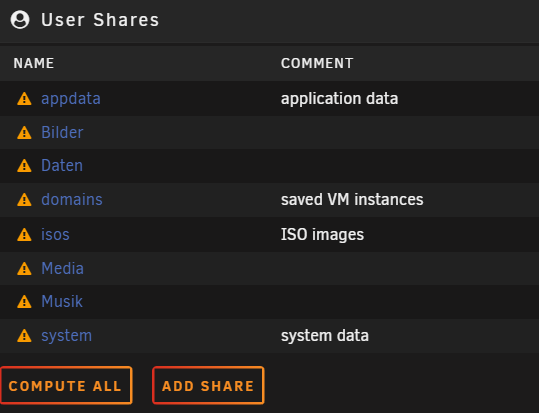539x413 pixels.
Task: Select the domains share link
Action: [72, 199]
